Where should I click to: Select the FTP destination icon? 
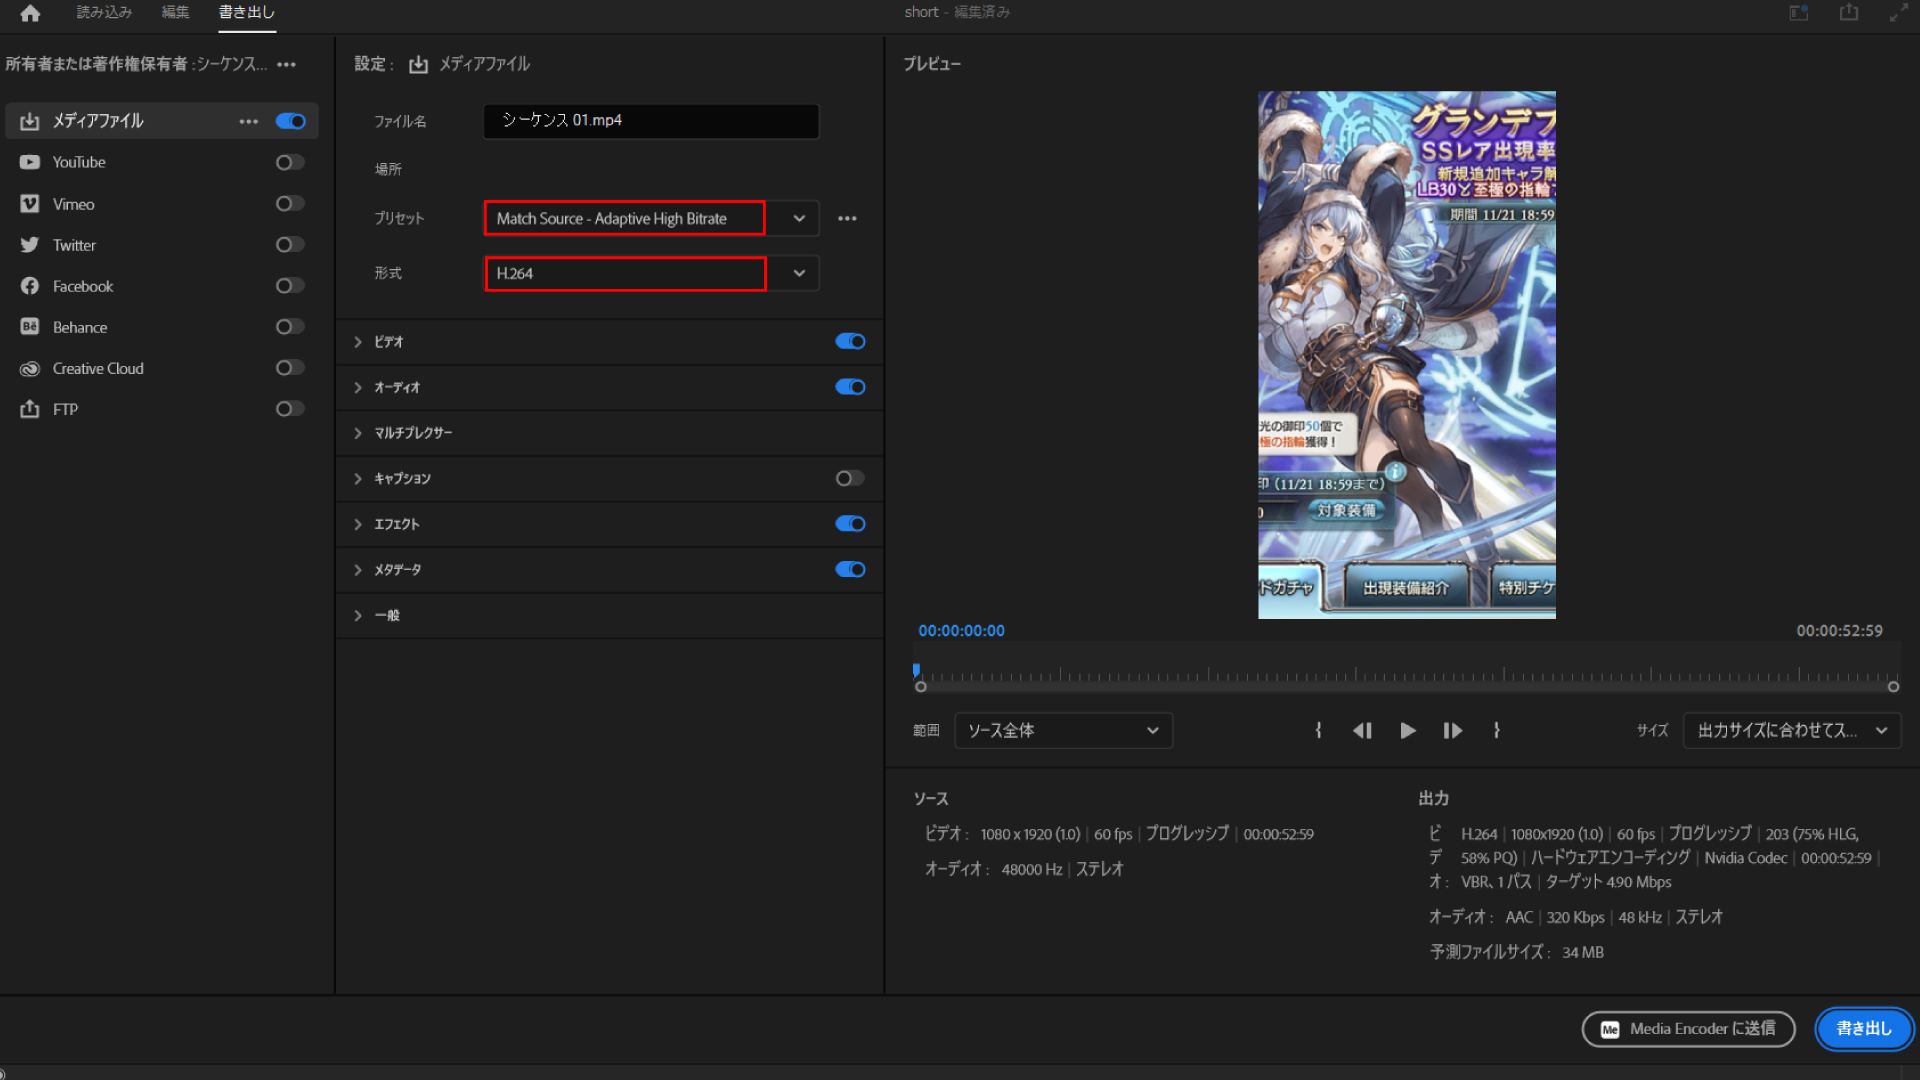(x=31, y=408)
